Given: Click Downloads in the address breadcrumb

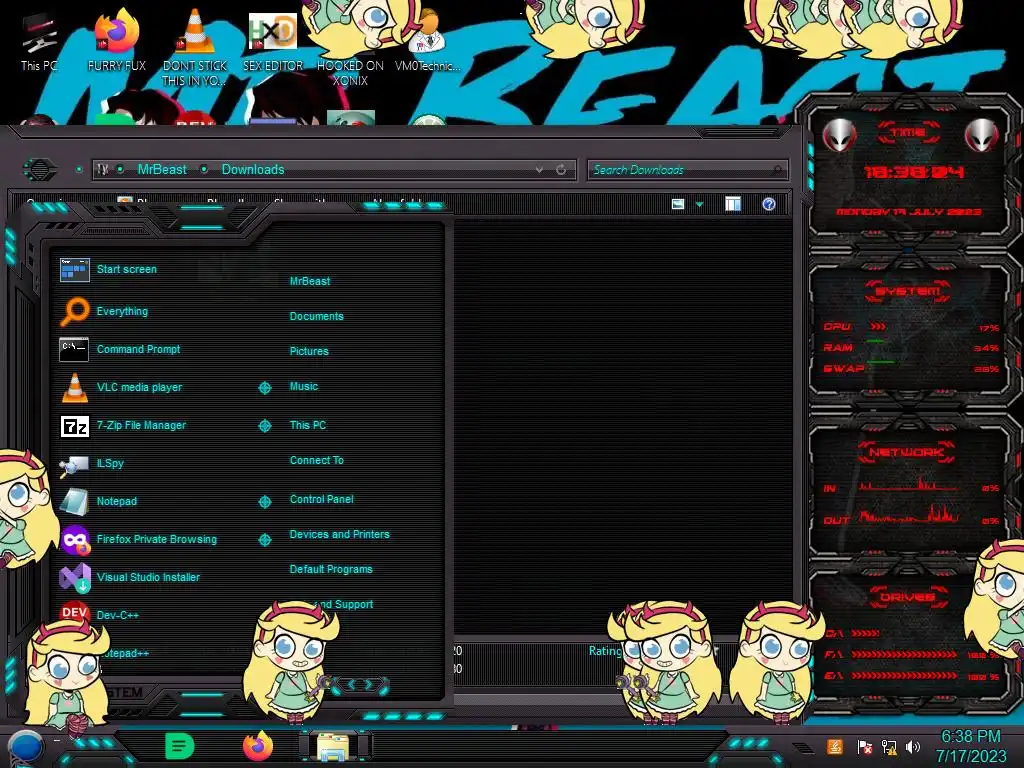Looking at the screenshot, I should point(253,170).
